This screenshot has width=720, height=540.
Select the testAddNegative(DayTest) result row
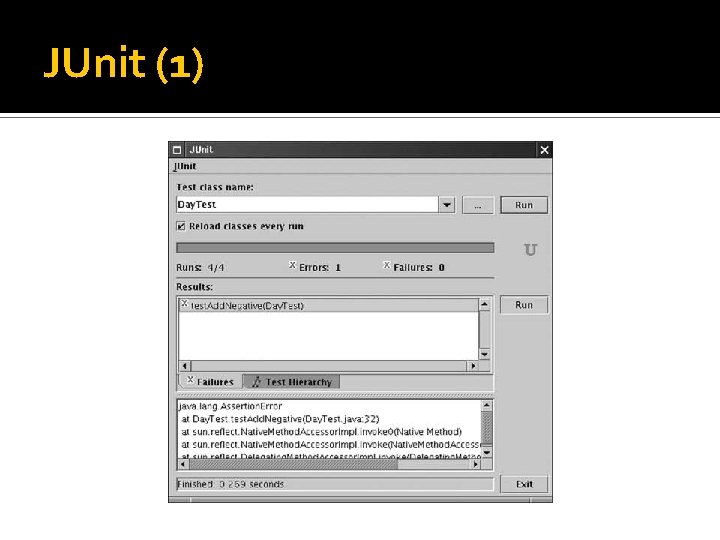click(x=328, y=305)
